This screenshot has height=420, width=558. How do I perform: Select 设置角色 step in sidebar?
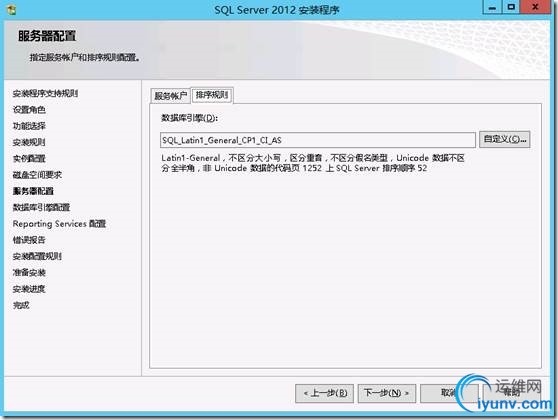(29, 110)
